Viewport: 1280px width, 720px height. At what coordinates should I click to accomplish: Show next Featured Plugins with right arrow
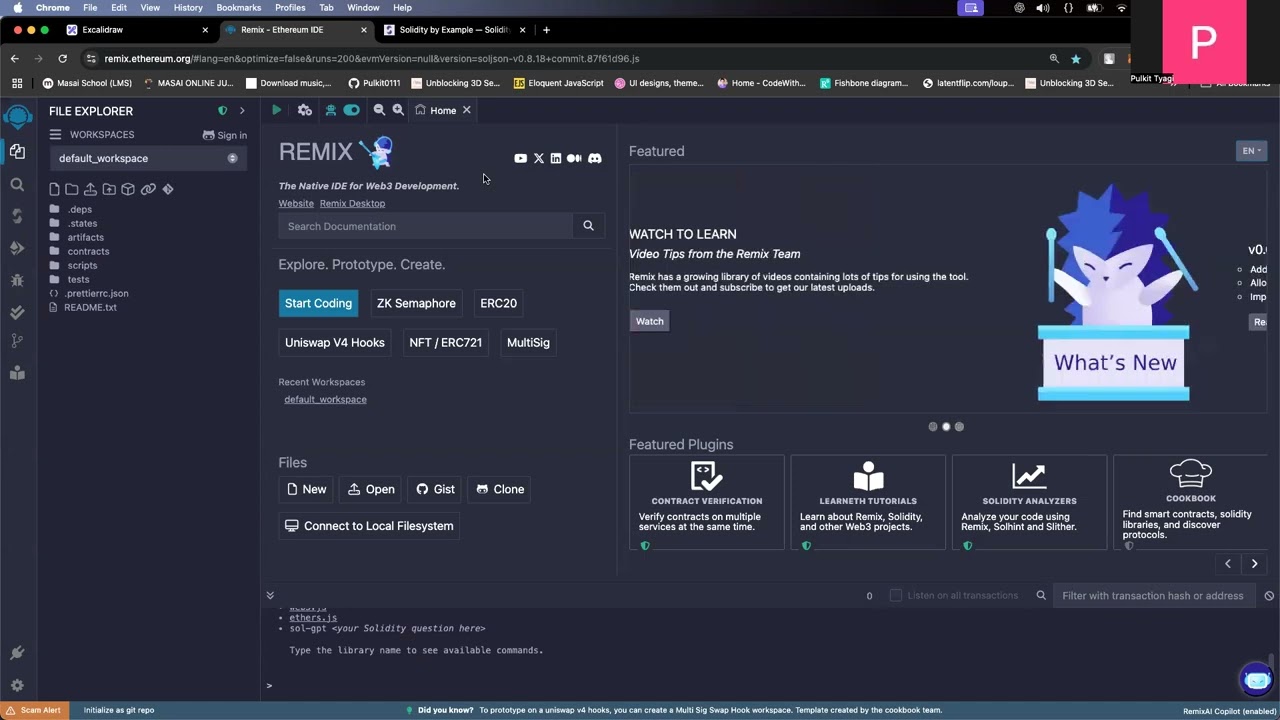(1254, 564)
